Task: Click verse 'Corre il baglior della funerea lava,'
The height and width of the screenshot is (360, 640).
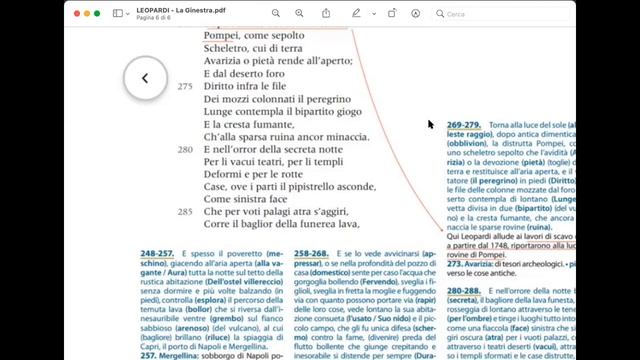Action: coord(282,224)
